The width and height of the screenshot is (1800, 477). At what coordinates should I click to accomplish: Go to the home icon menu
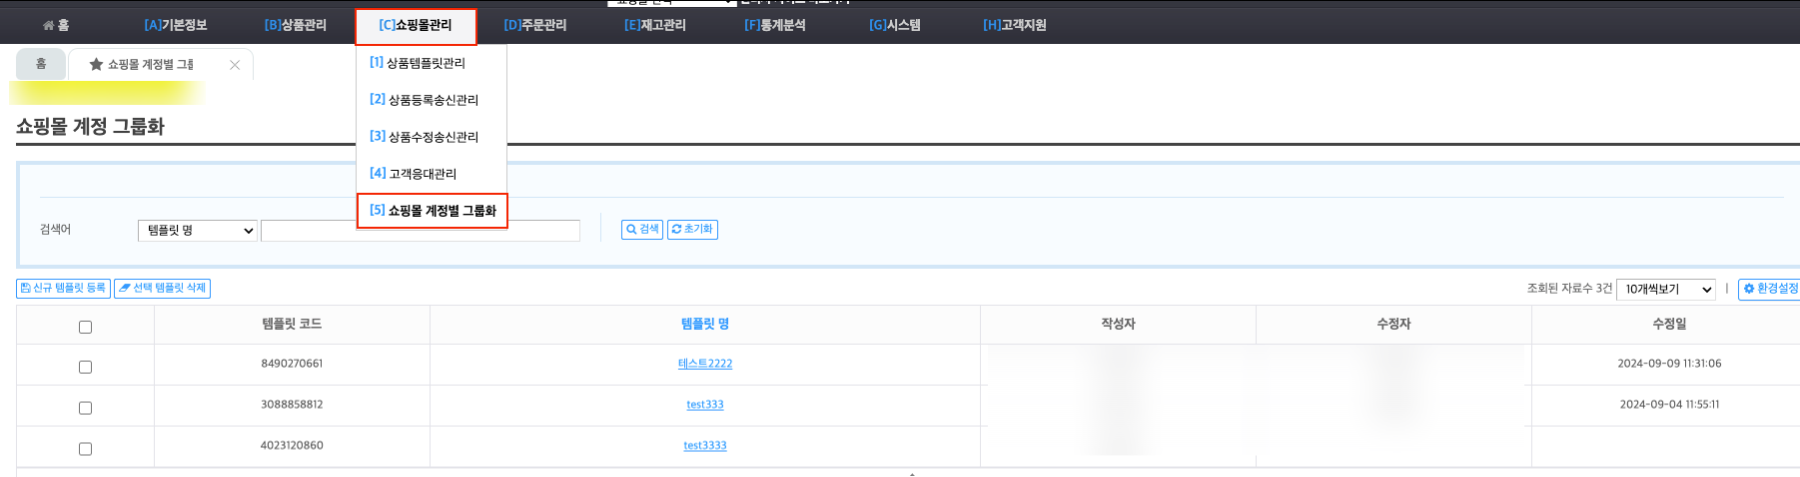pos(56,25)
